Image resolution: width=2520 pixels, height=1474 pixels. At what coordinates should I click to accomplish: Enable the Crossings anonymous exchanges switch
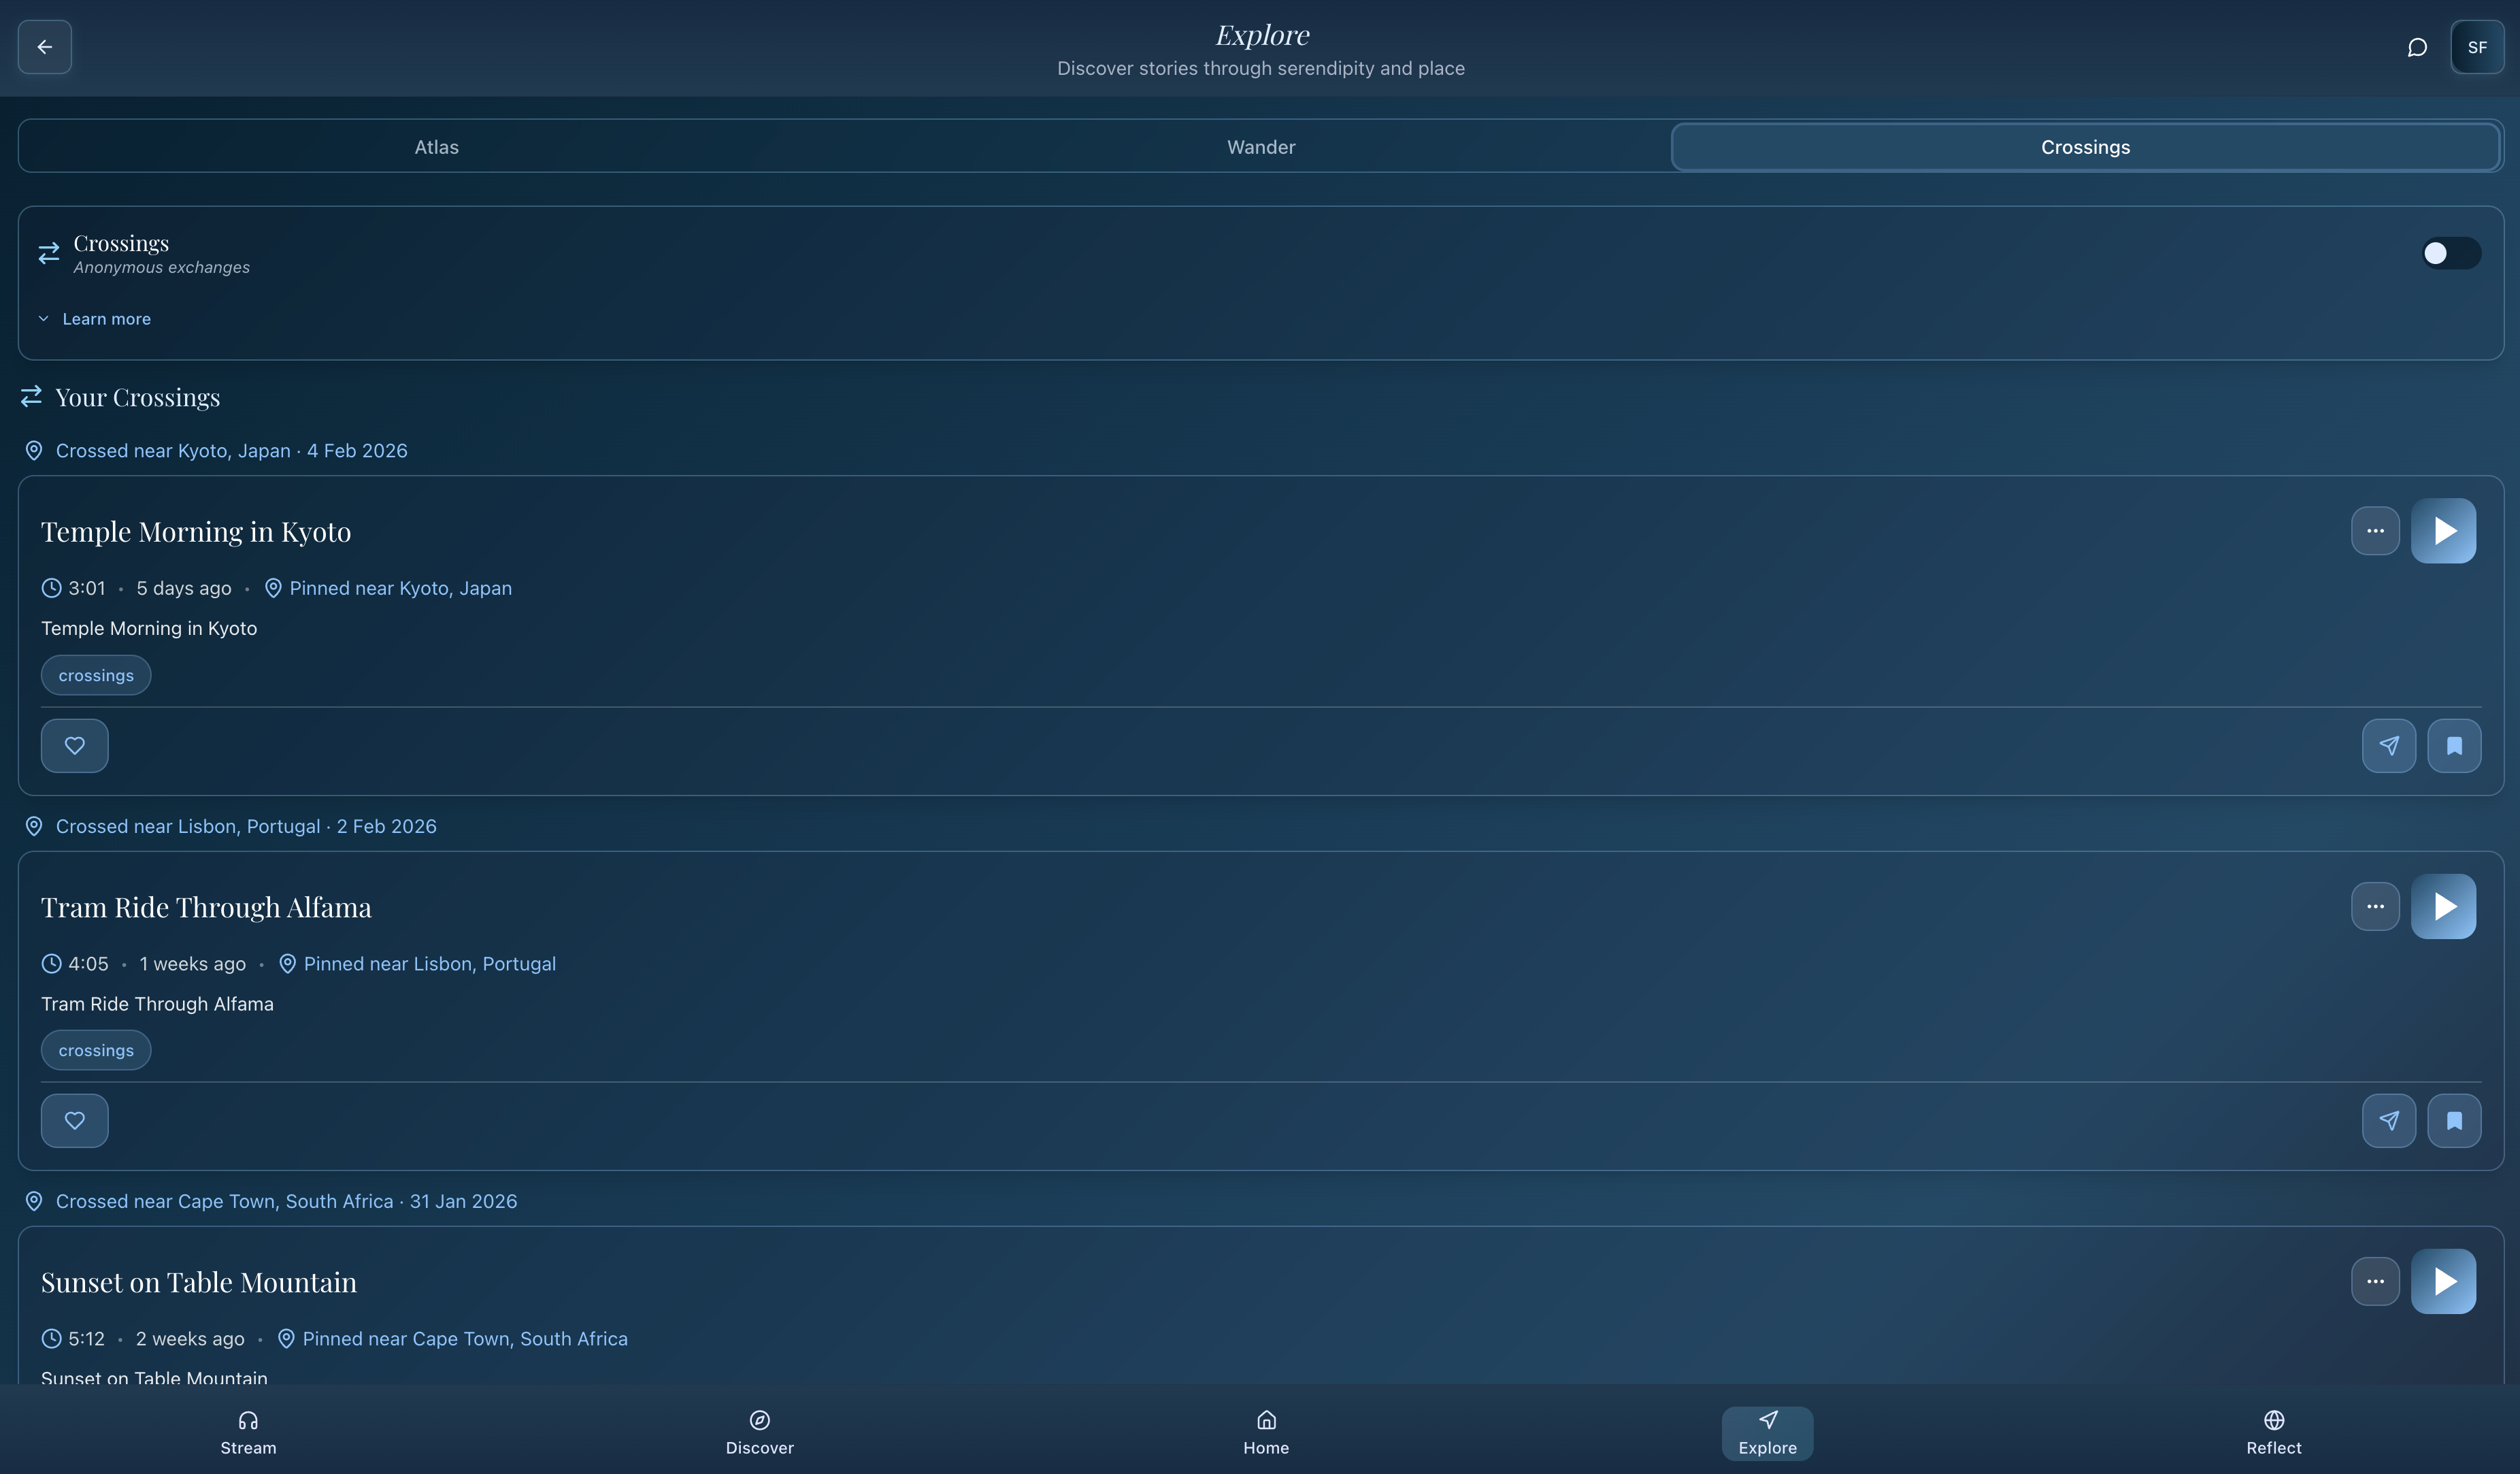(2450, 253)
